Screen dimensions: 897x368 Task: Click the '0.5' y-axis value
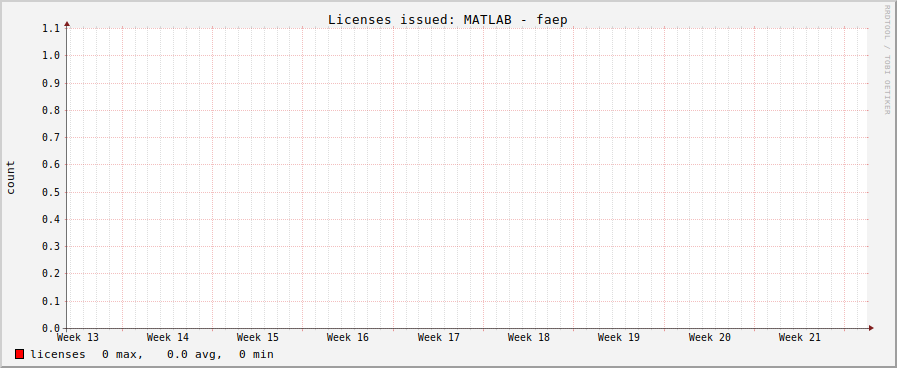[x=51, y=192]
